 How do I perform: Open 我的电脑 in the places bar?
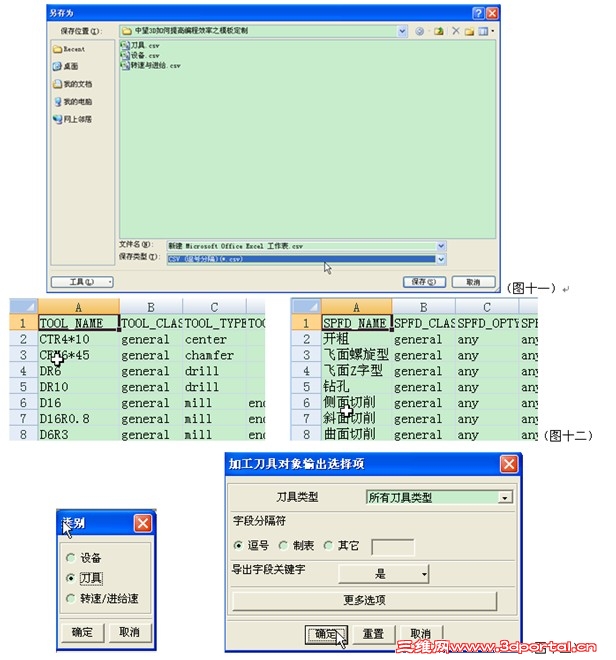pyautogui.click(x=72, y=102)
